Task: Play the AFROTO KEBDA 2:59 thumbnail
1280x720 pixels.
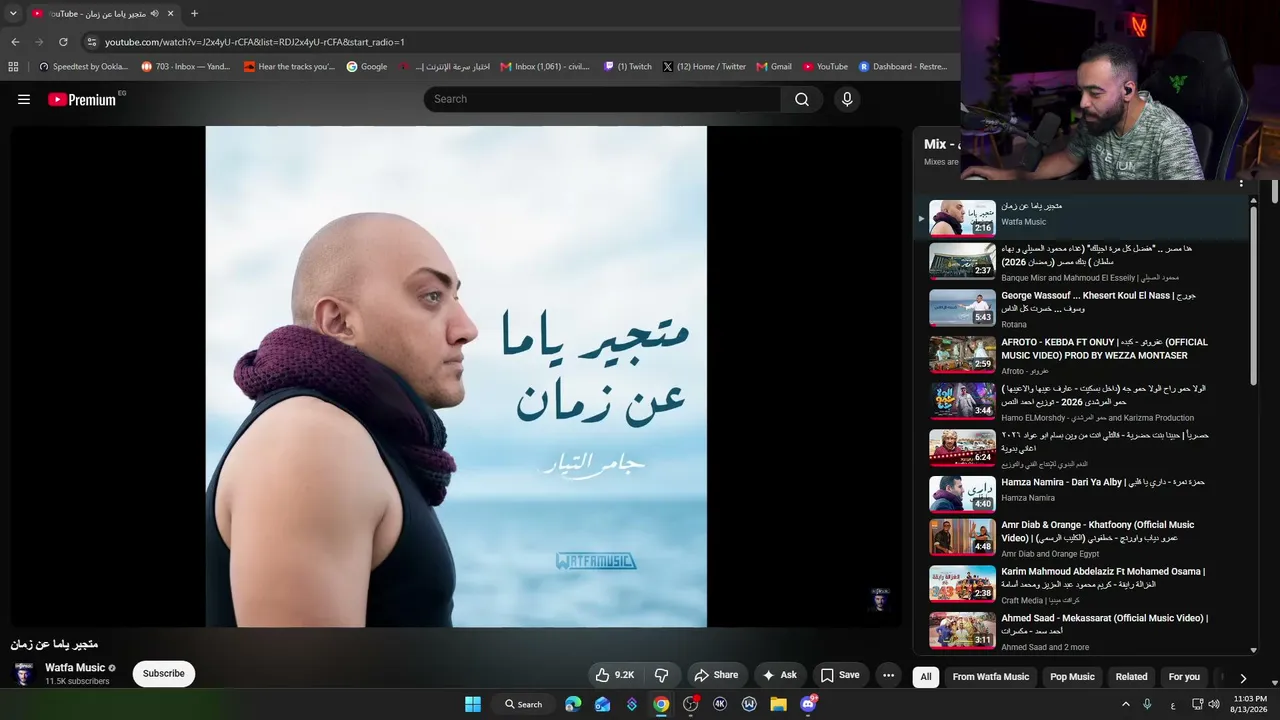Action: (x=962, y=354)
